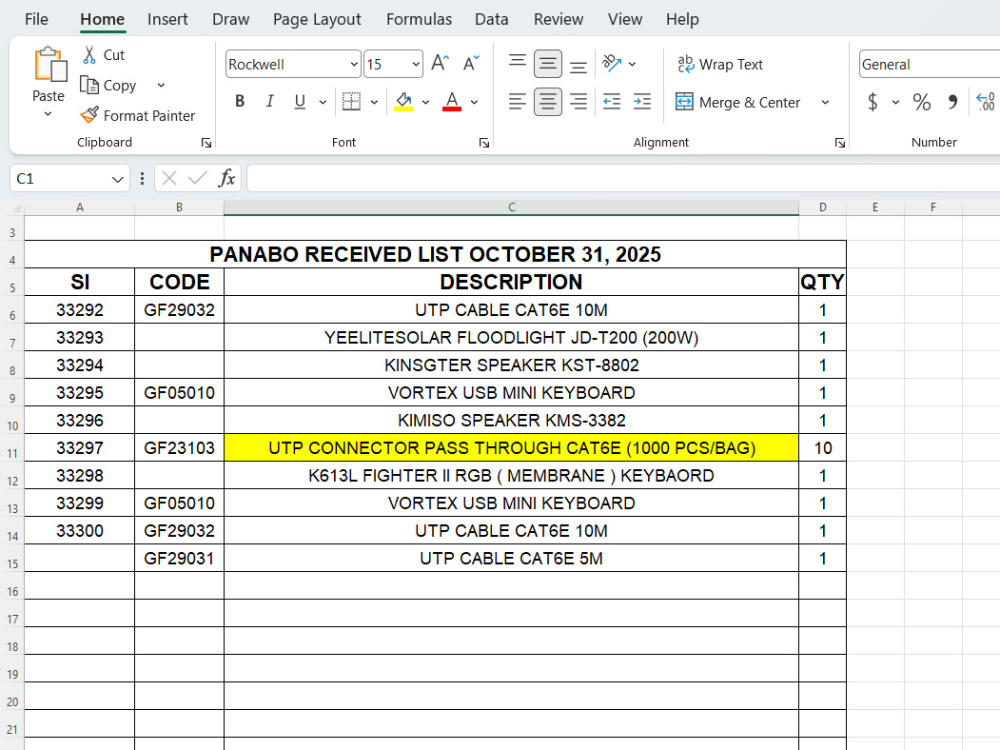Toggle Align Right
Viewport: 1000px width, 750px height.
click(x=578, y=101)
